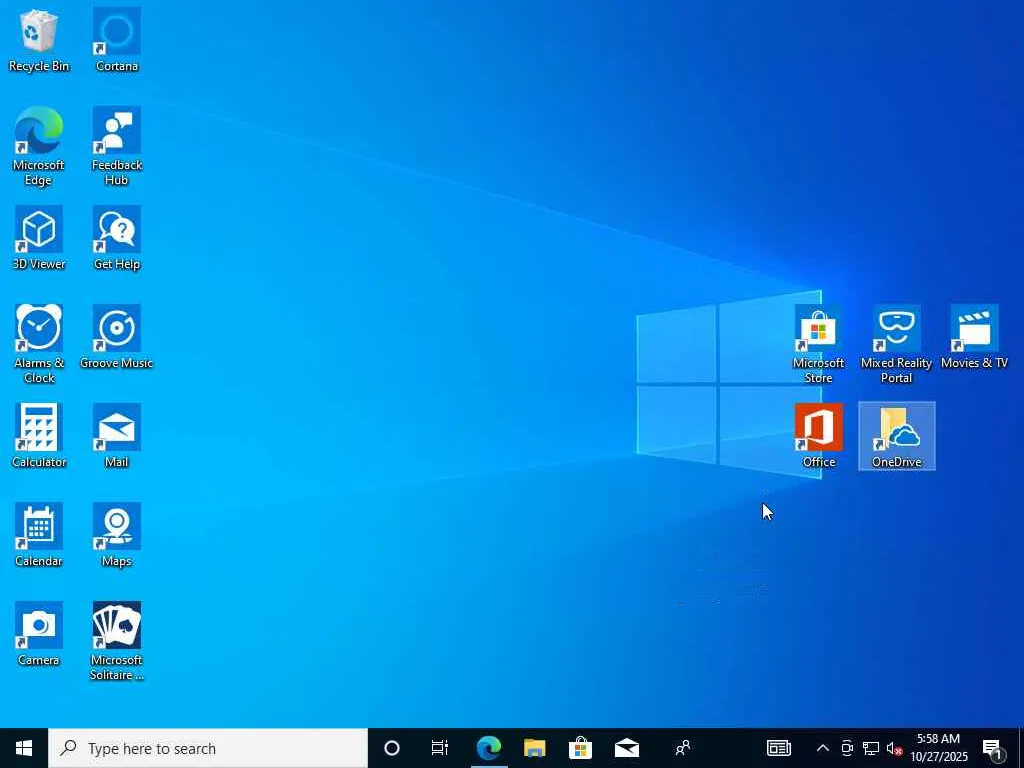Viewport: 1024px width, 768px height.
Task: Open the Windows Start menu
Action: (24, 748)
